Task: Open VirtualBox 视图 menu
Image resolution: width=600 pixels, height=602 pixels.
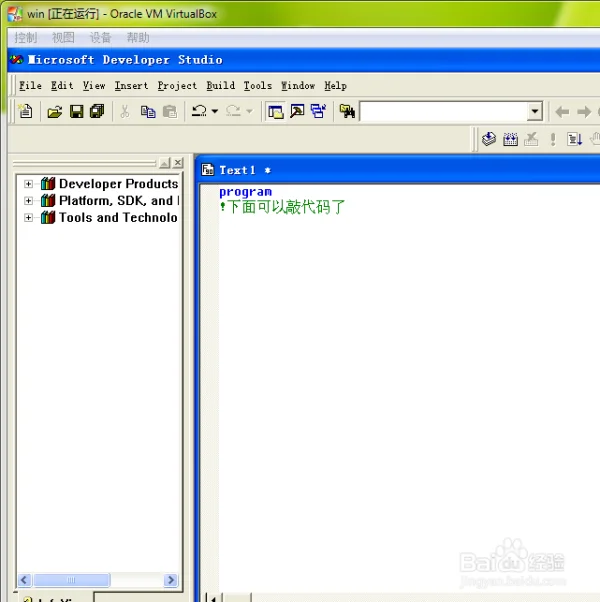Action: [63, 38]
